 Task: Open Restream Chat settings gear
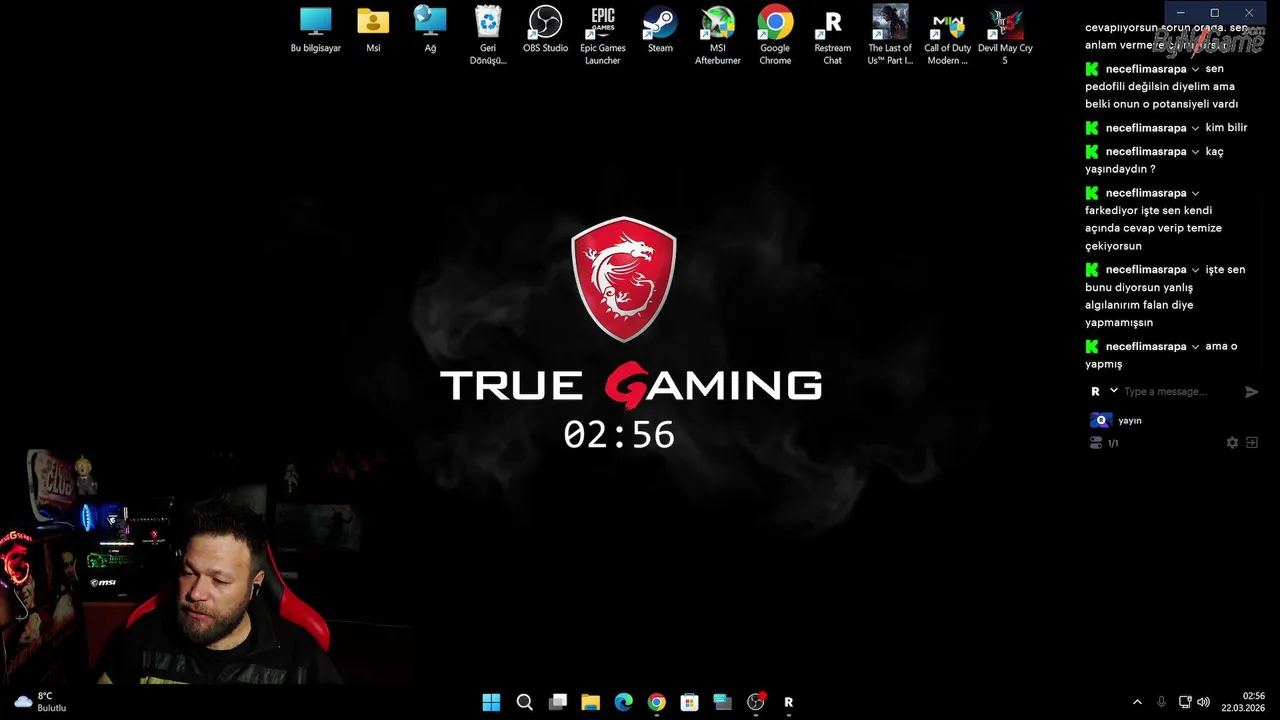pos(1232,443)
